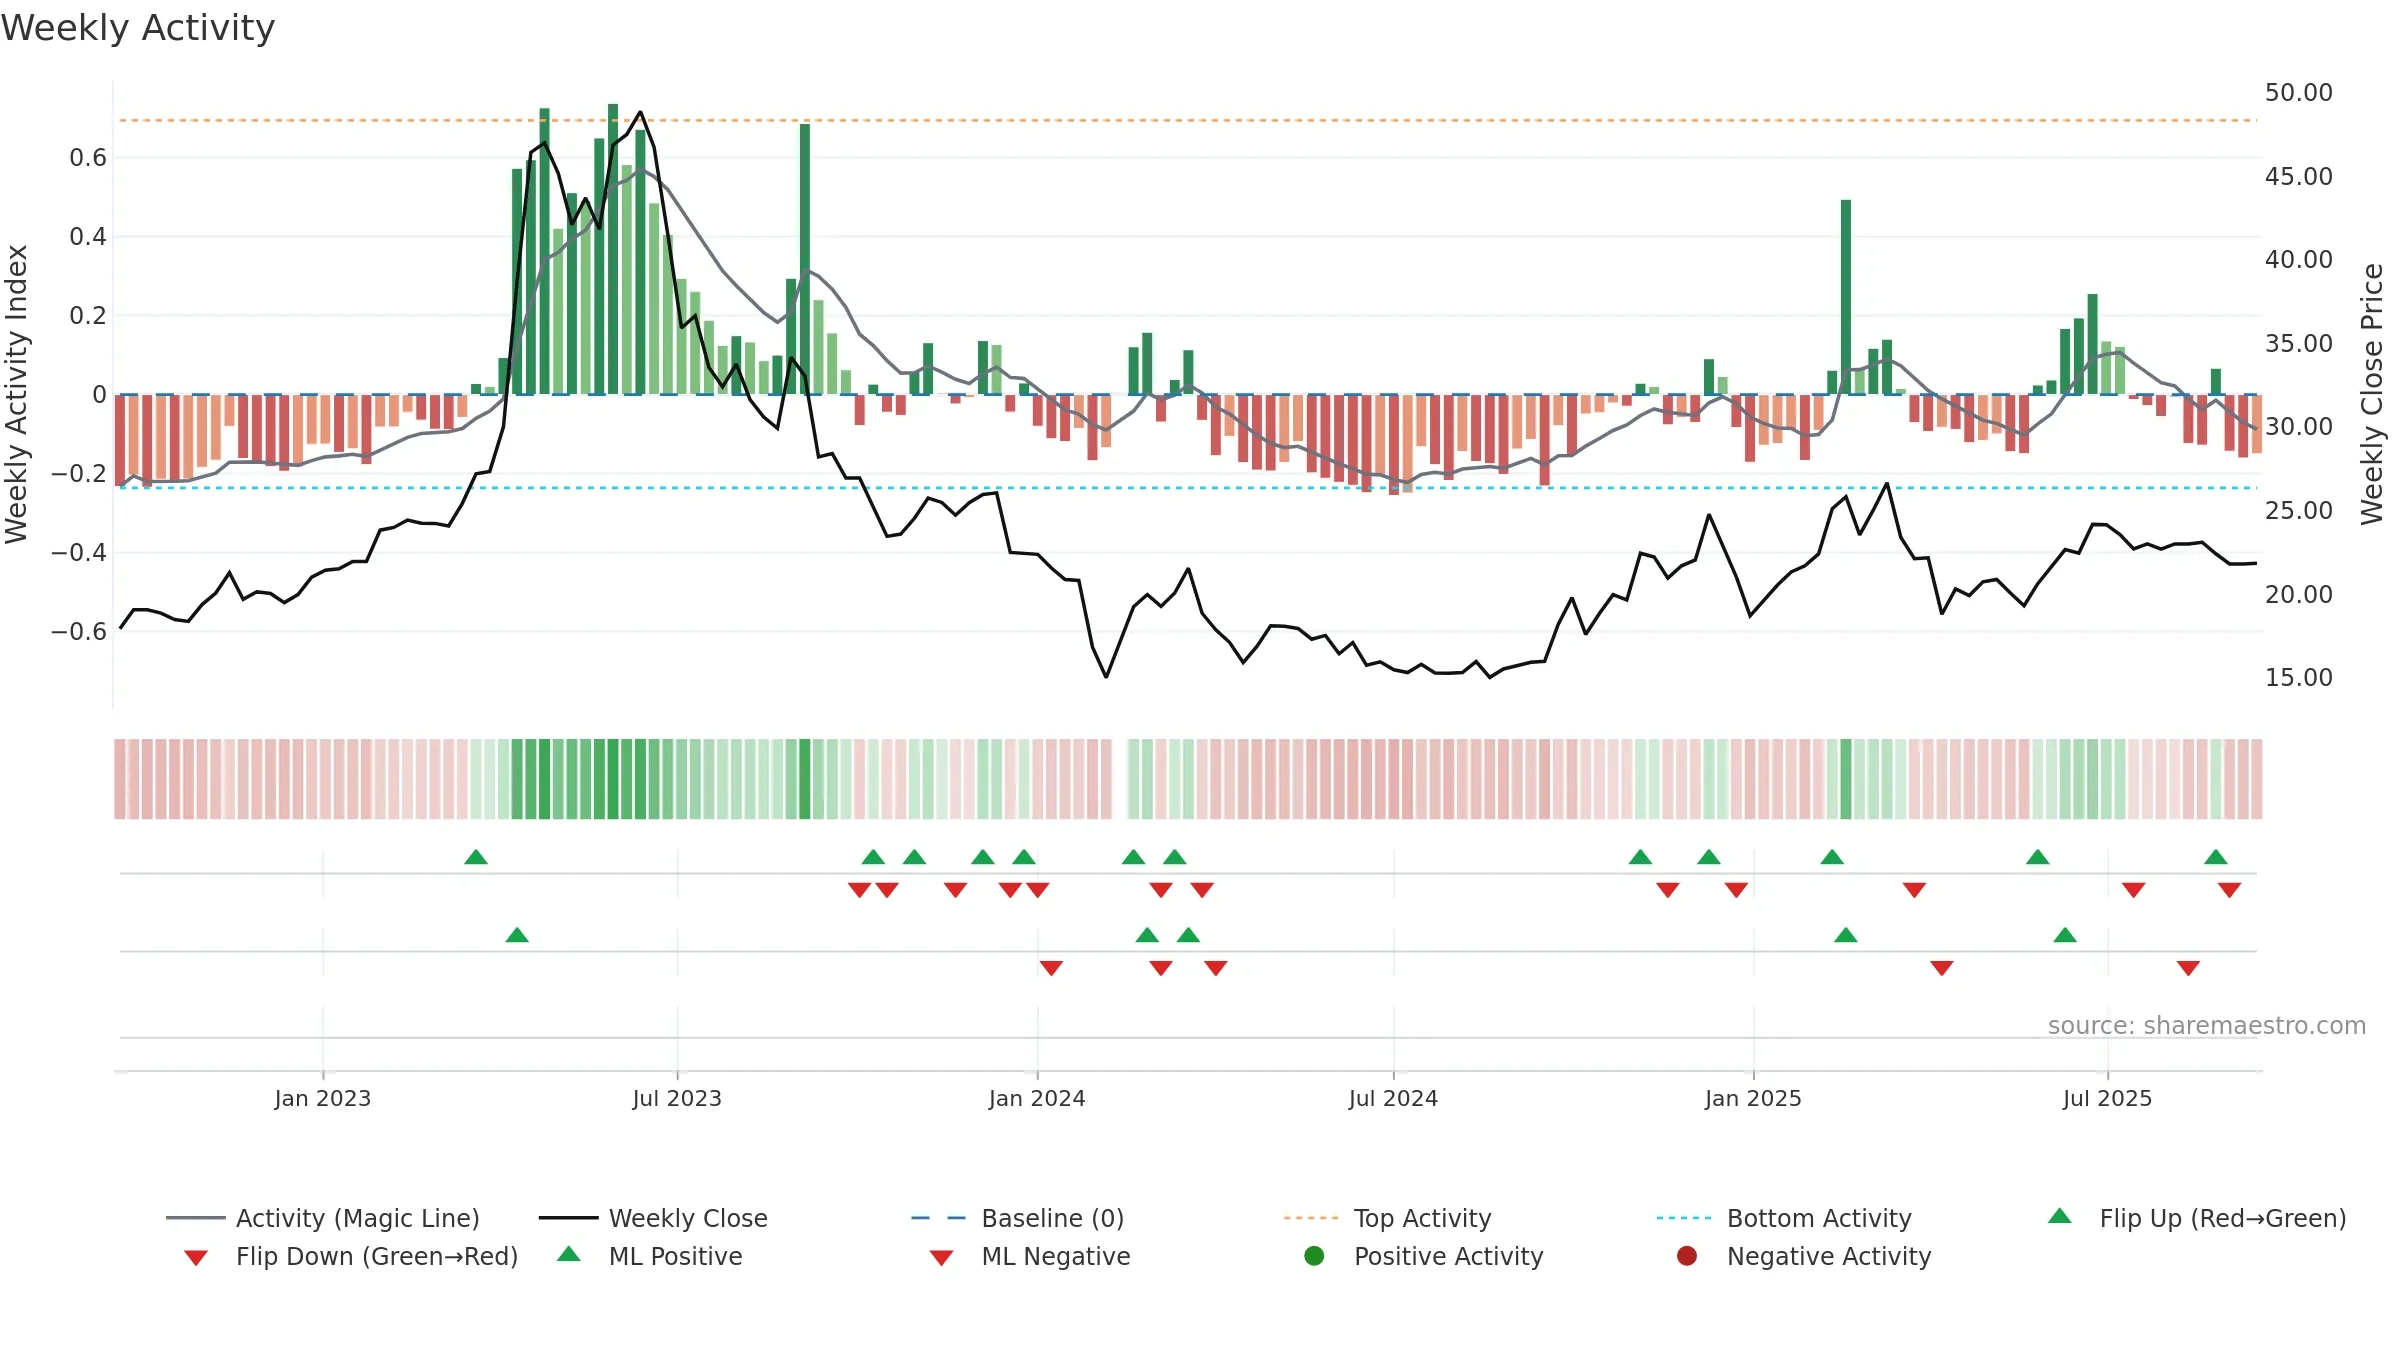Click the Weekly Activity Index axis title

17,394
